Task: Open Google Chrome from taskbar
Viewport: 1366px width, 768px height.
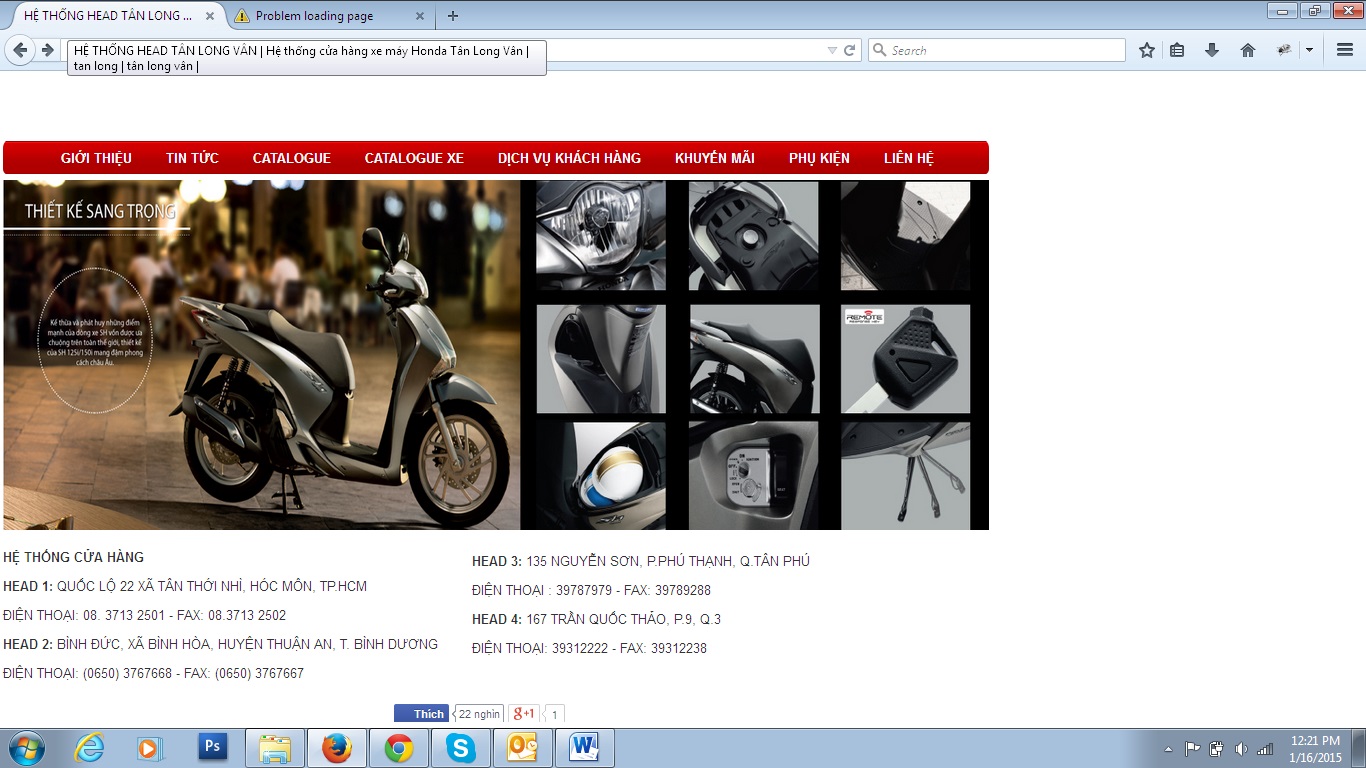Action: tap(399, 748)
